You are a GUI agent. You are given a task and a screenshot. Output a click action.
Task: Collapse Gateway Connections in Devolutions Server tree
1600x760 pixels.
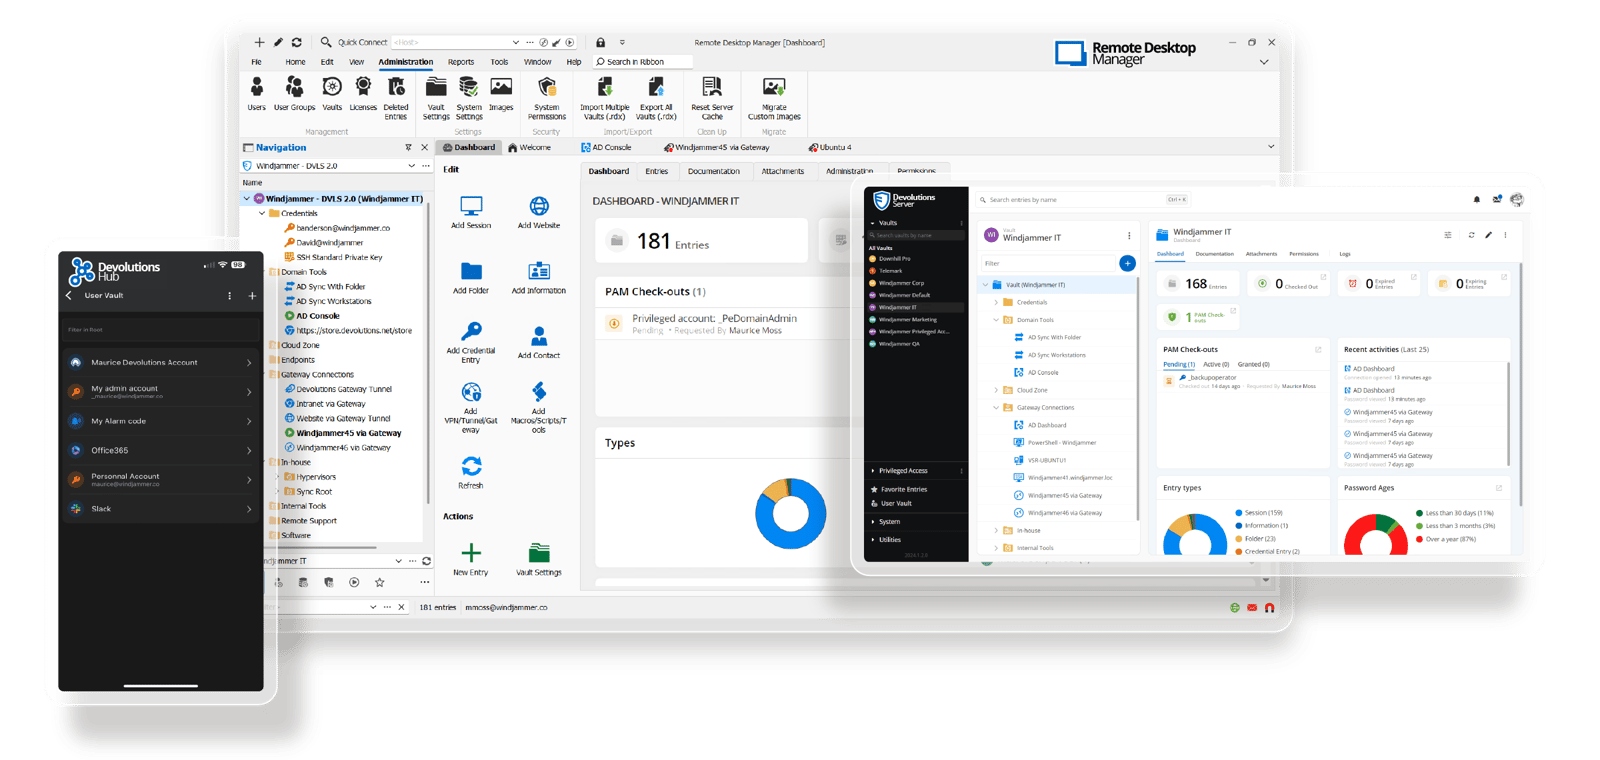tap(996, 408)
